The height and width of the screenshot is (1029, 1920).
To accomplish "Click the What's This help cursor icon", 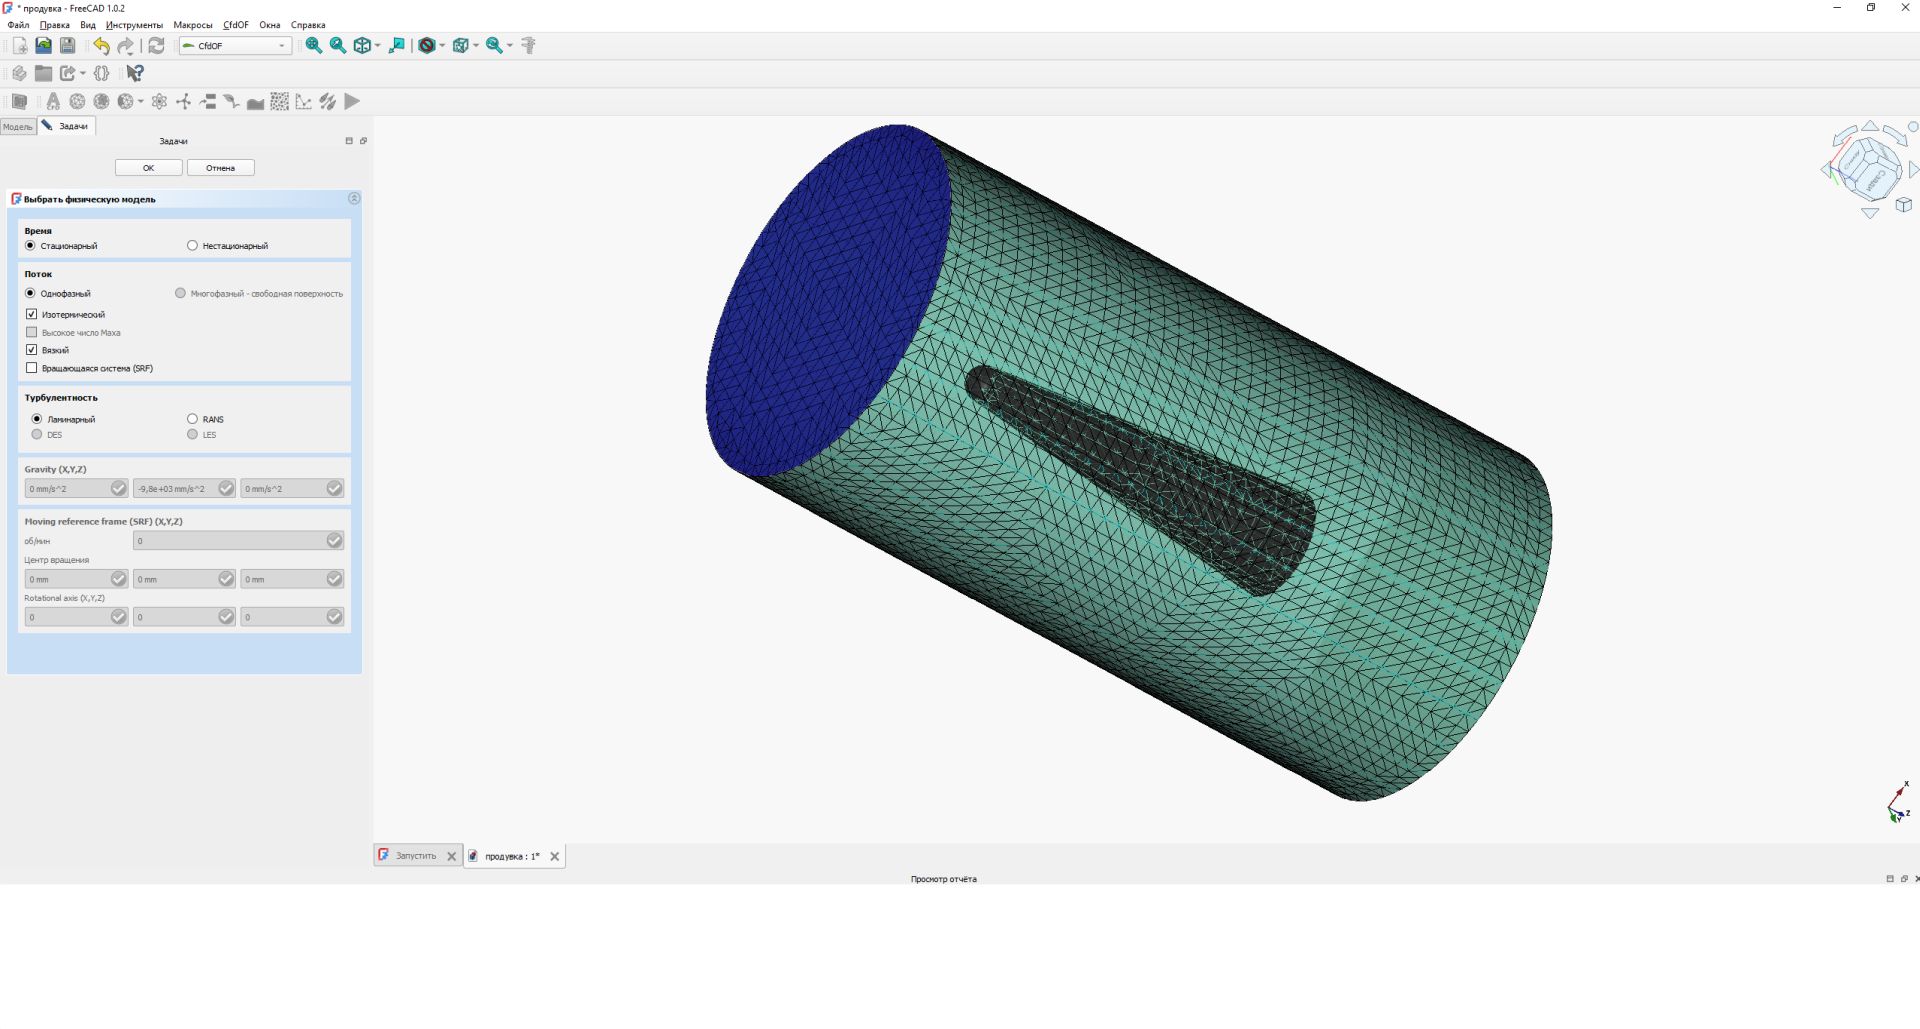I will point(136,72).
